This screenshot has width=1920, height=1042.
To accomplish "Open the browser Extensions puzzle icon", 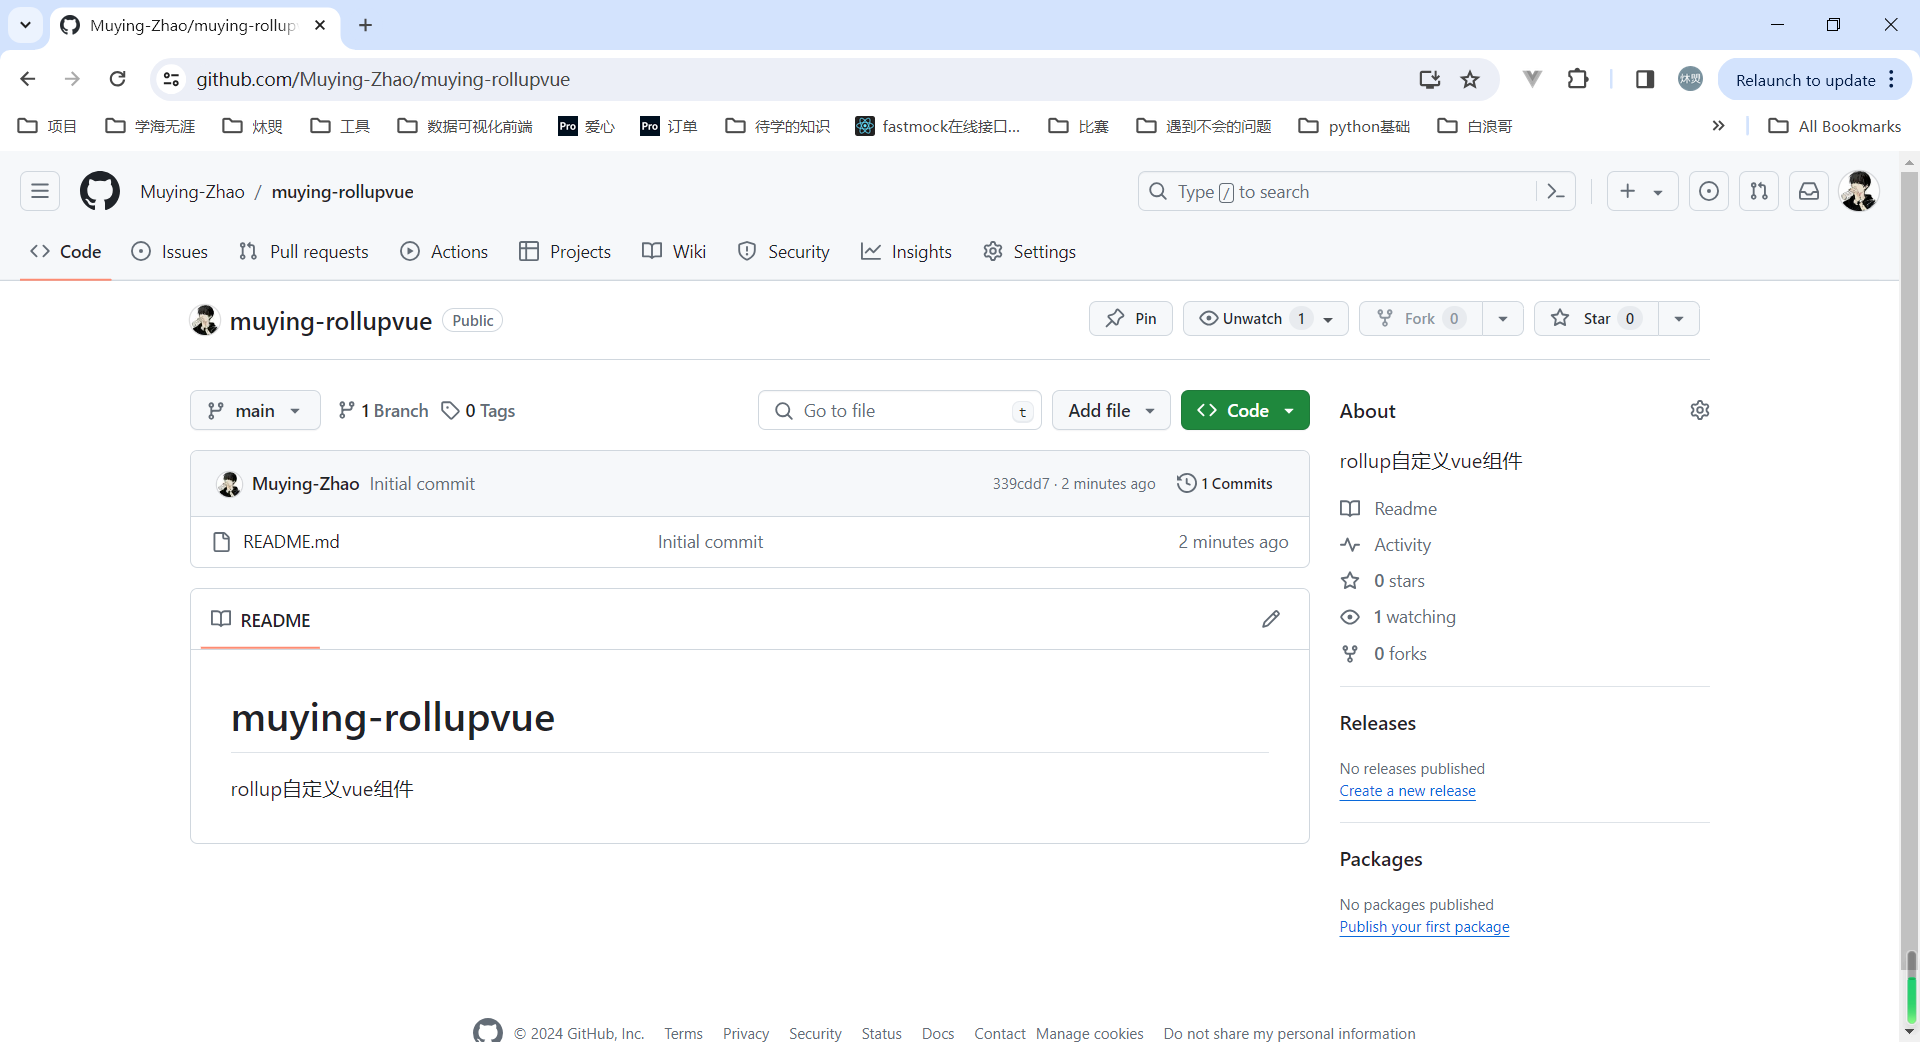I will (1578, 79).
